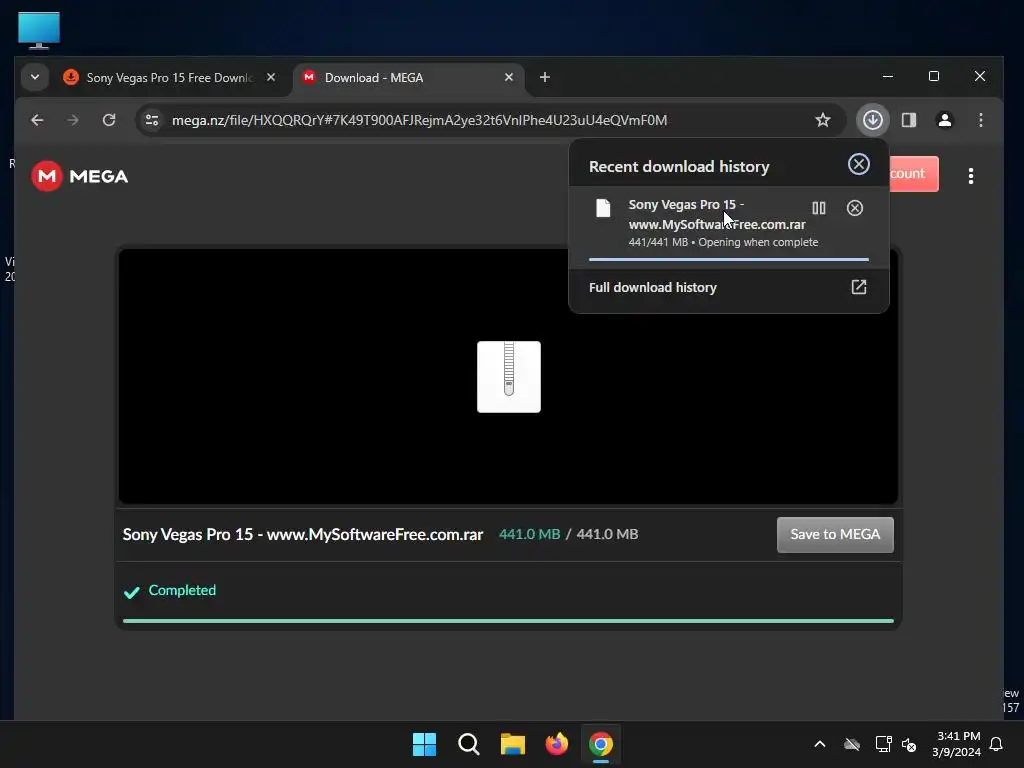
Task: Maximize the Chrome window
Action: [934, 76]
